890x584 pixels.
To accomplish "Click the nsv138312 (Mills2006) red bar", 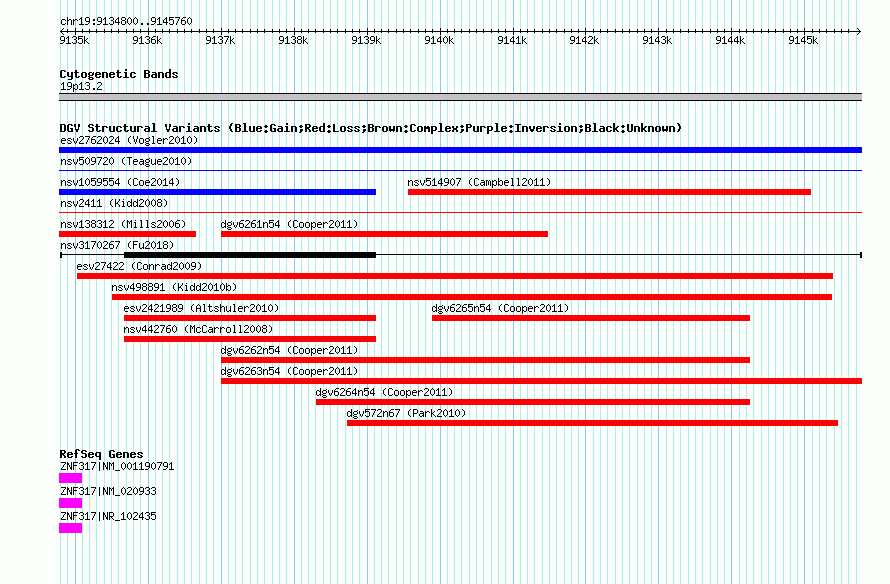I will point(127,234).
